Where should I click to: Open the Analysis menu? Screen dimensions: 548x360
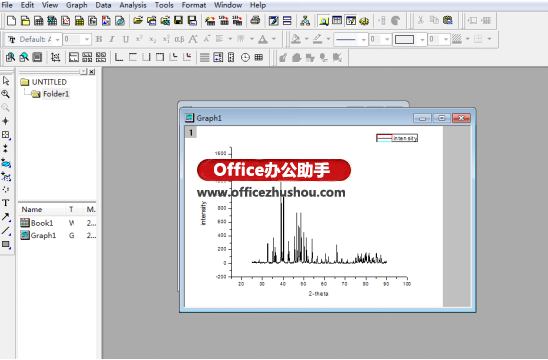tap(133, 5)
